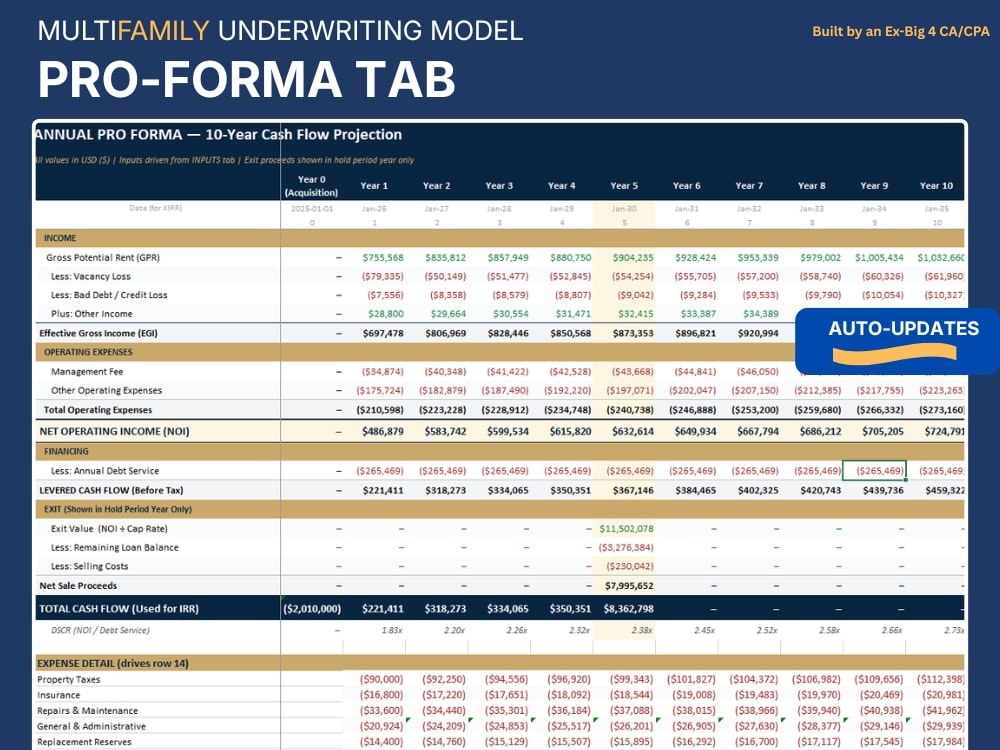
Task: Select the GPR value $755,568
Action: click(x=383, y=258)
